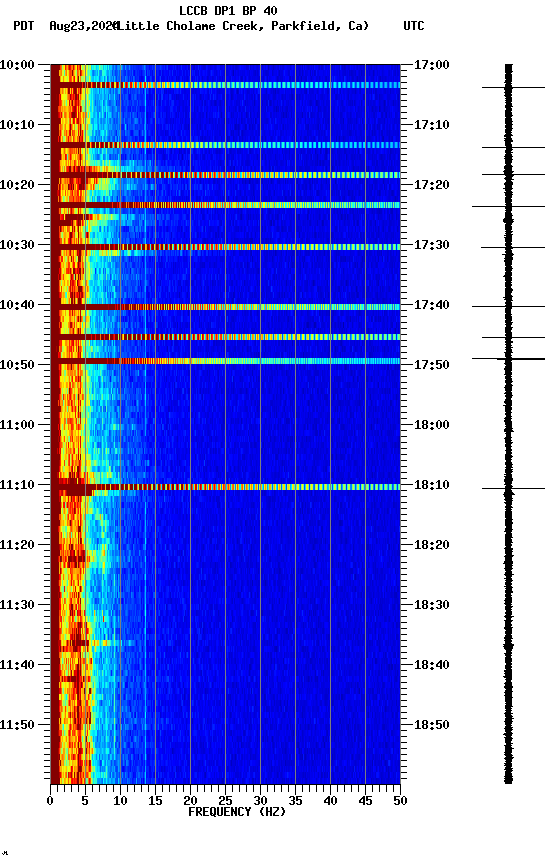Click the broadband event band near 10:13 in spectrogram
Screen dimensions: 552x864
click(225, 145)
